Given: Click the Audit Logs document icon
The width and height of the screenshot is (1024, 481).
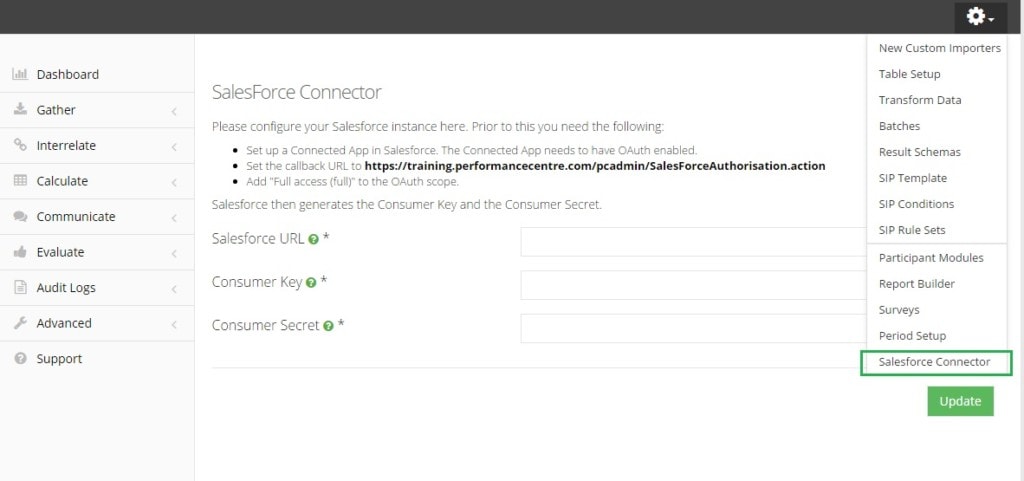Looking at the screenshot, I should point(20,287).
